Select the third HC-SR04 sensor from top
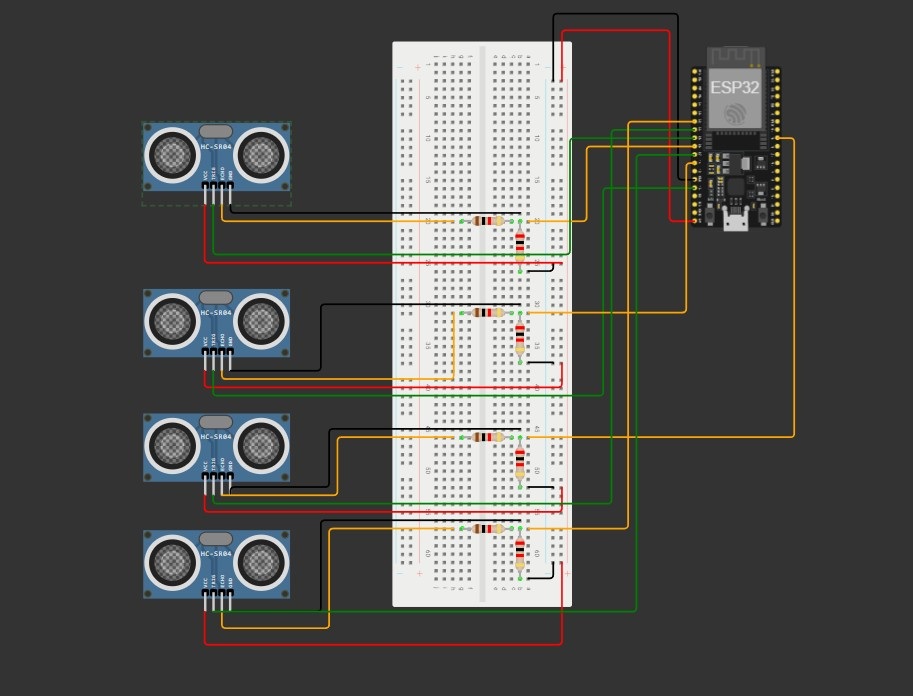The image size is (913, 696). pos(217,447)
